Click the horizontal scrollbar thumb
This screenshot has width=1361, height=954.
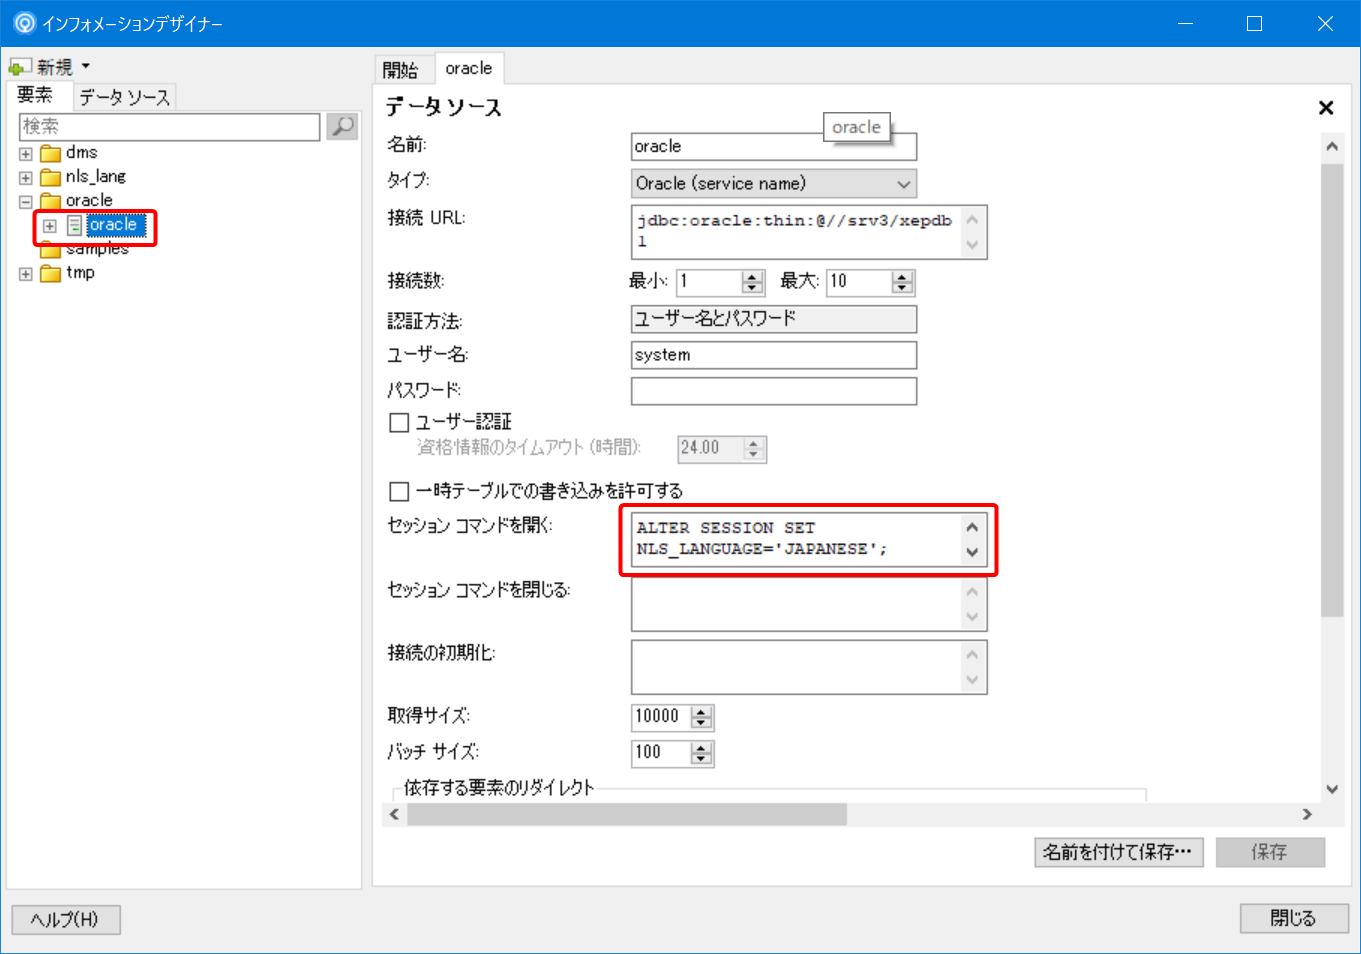coord(627,814)
